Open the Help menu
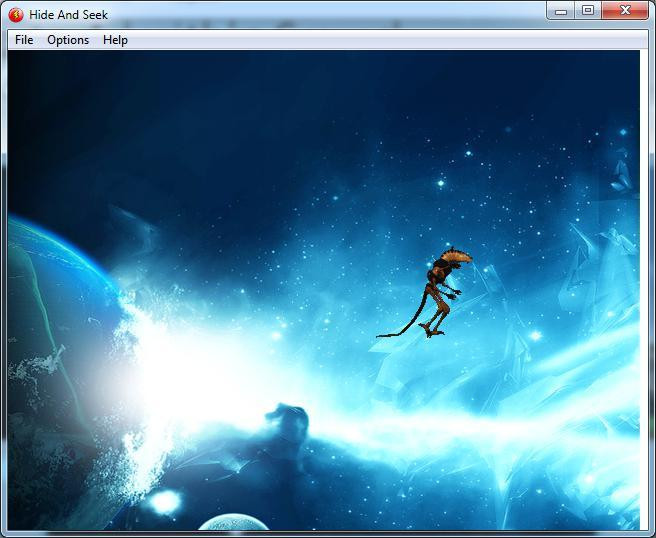The image size is (656, 538). [x=115, y=40]
